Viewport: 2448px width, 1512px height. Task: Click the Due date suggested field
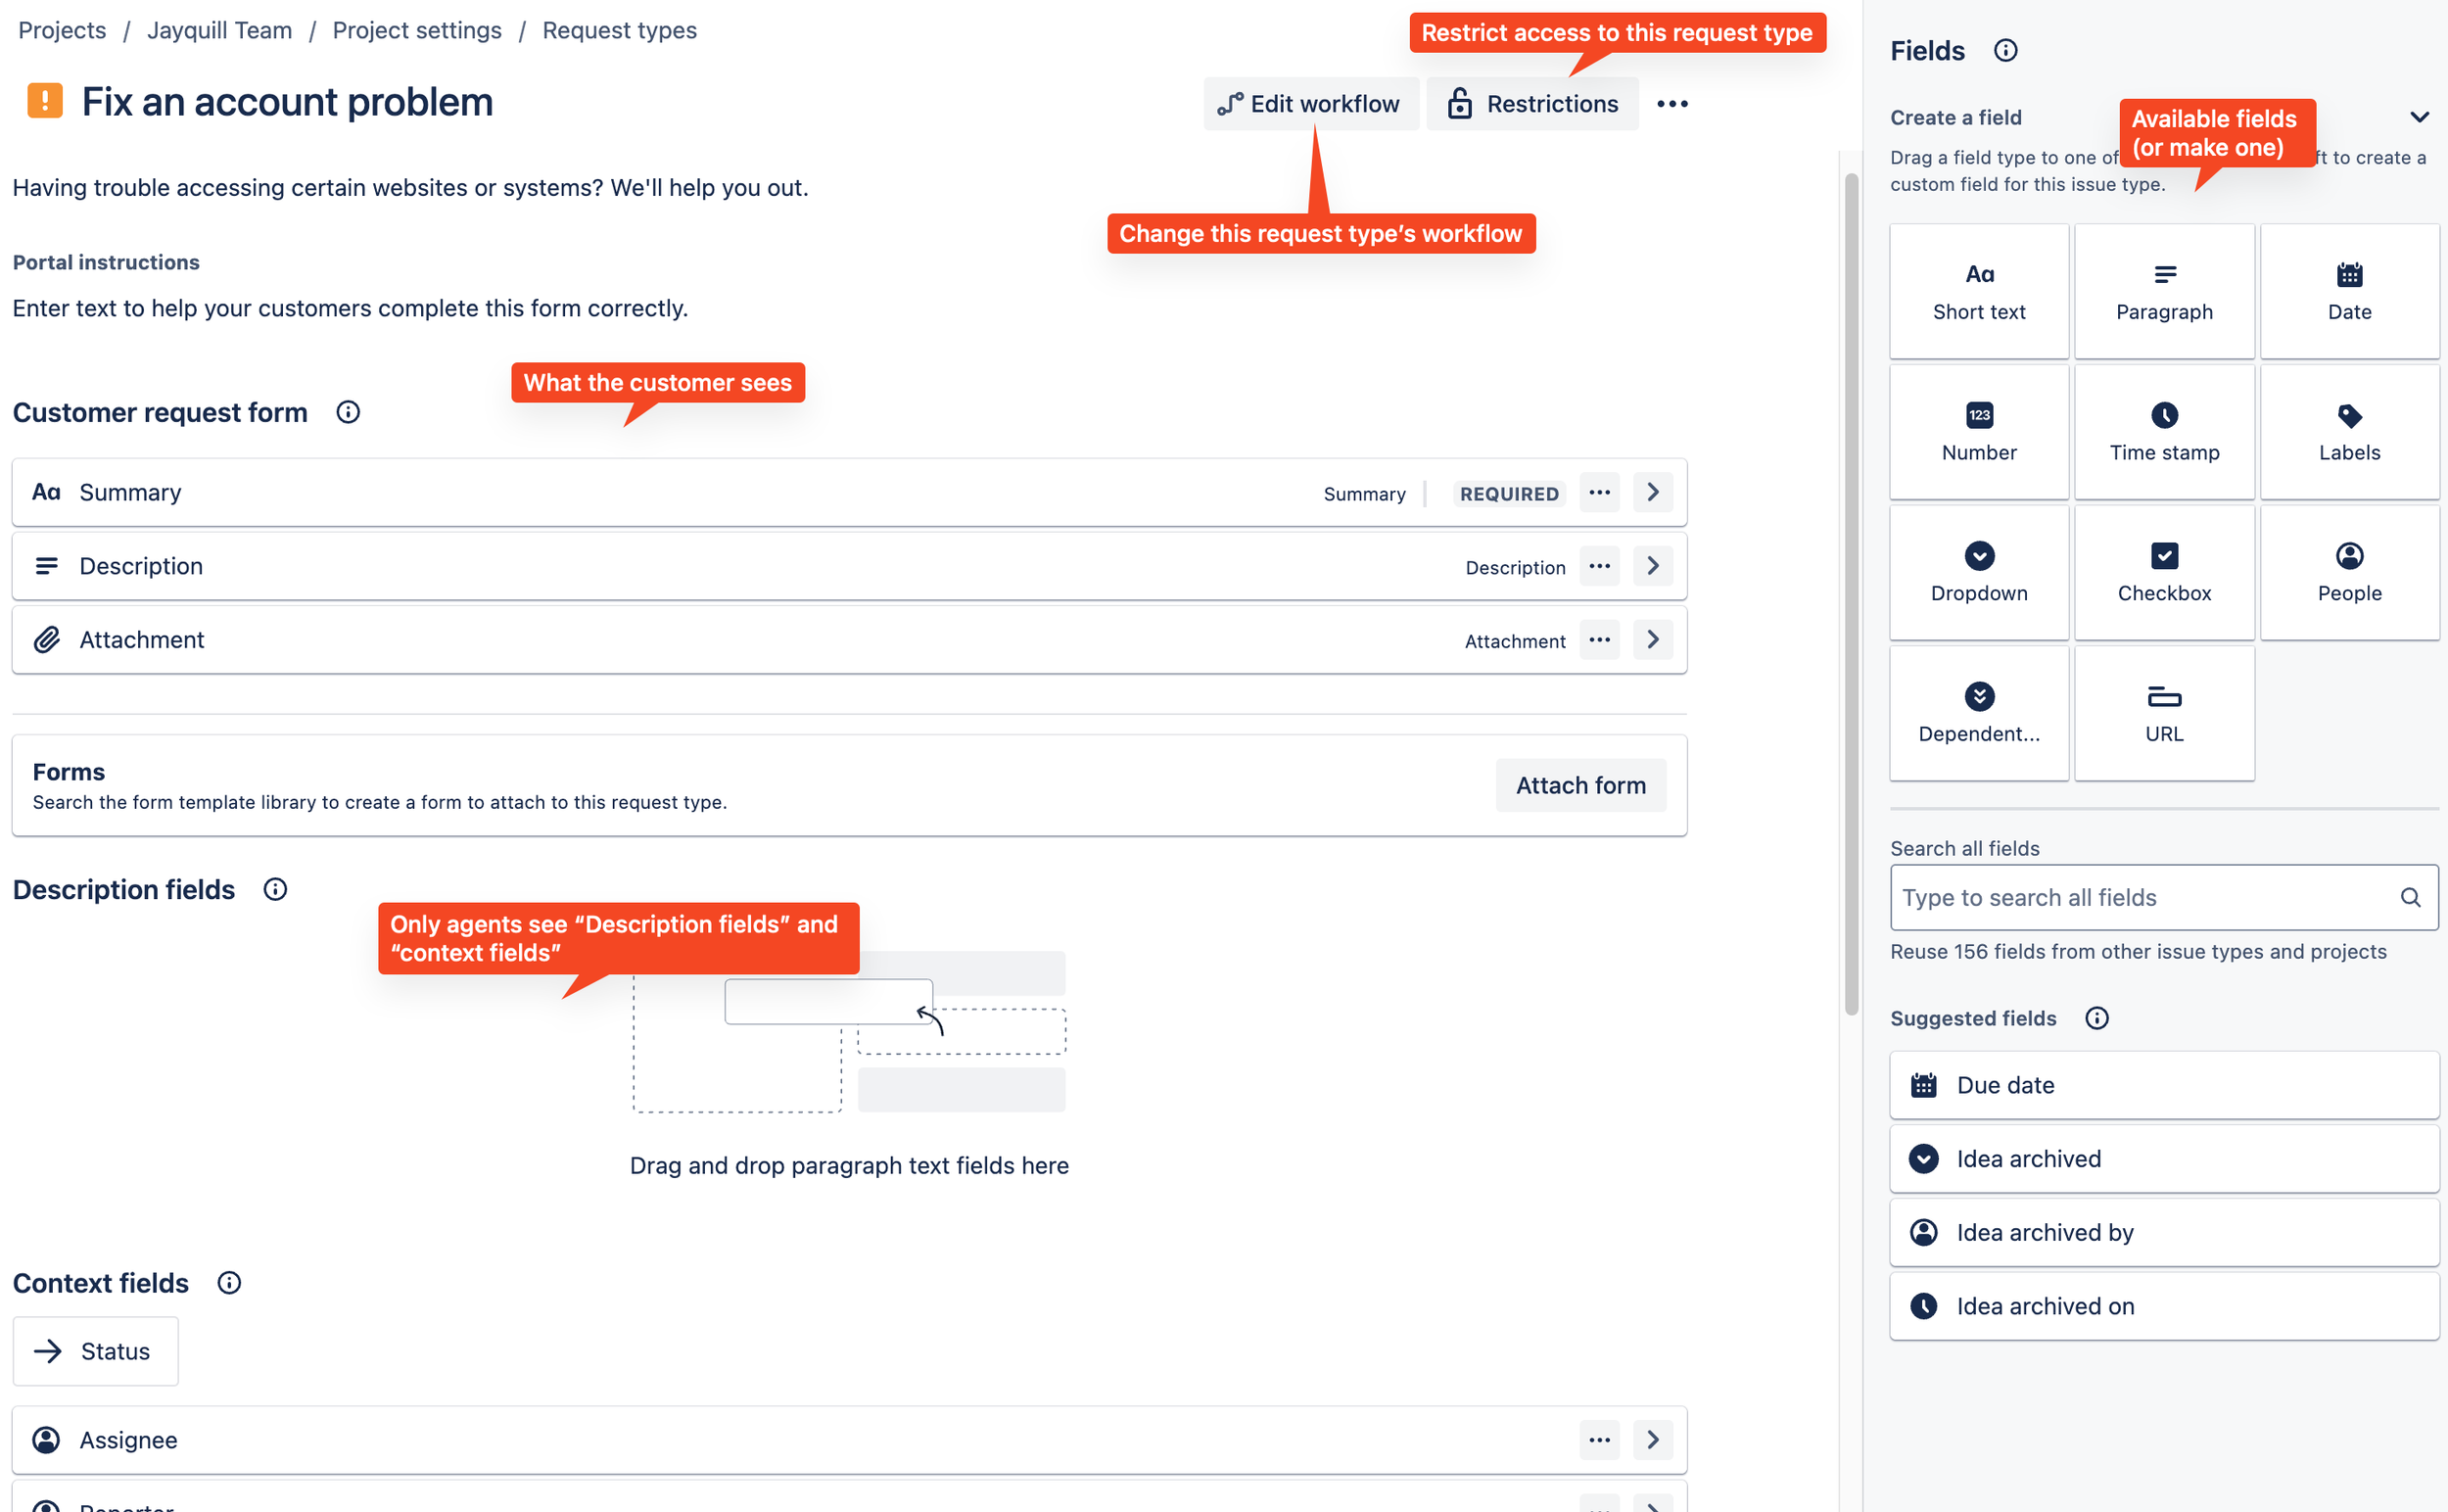pyautogui.click(x=2163, y=1085)
